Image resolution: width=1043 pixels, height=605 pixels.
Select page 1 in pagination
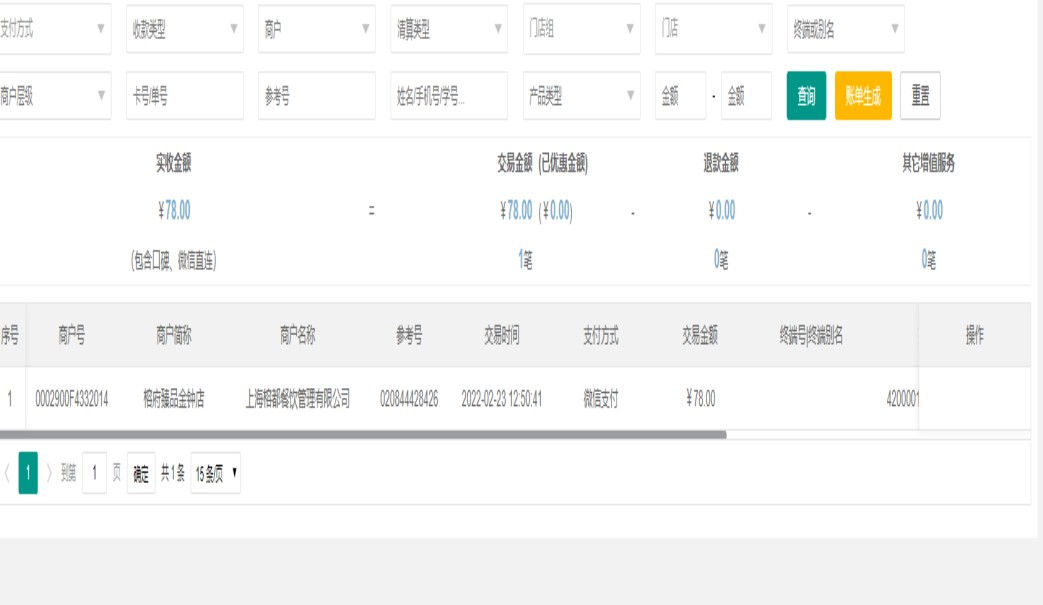coord(28,474)
